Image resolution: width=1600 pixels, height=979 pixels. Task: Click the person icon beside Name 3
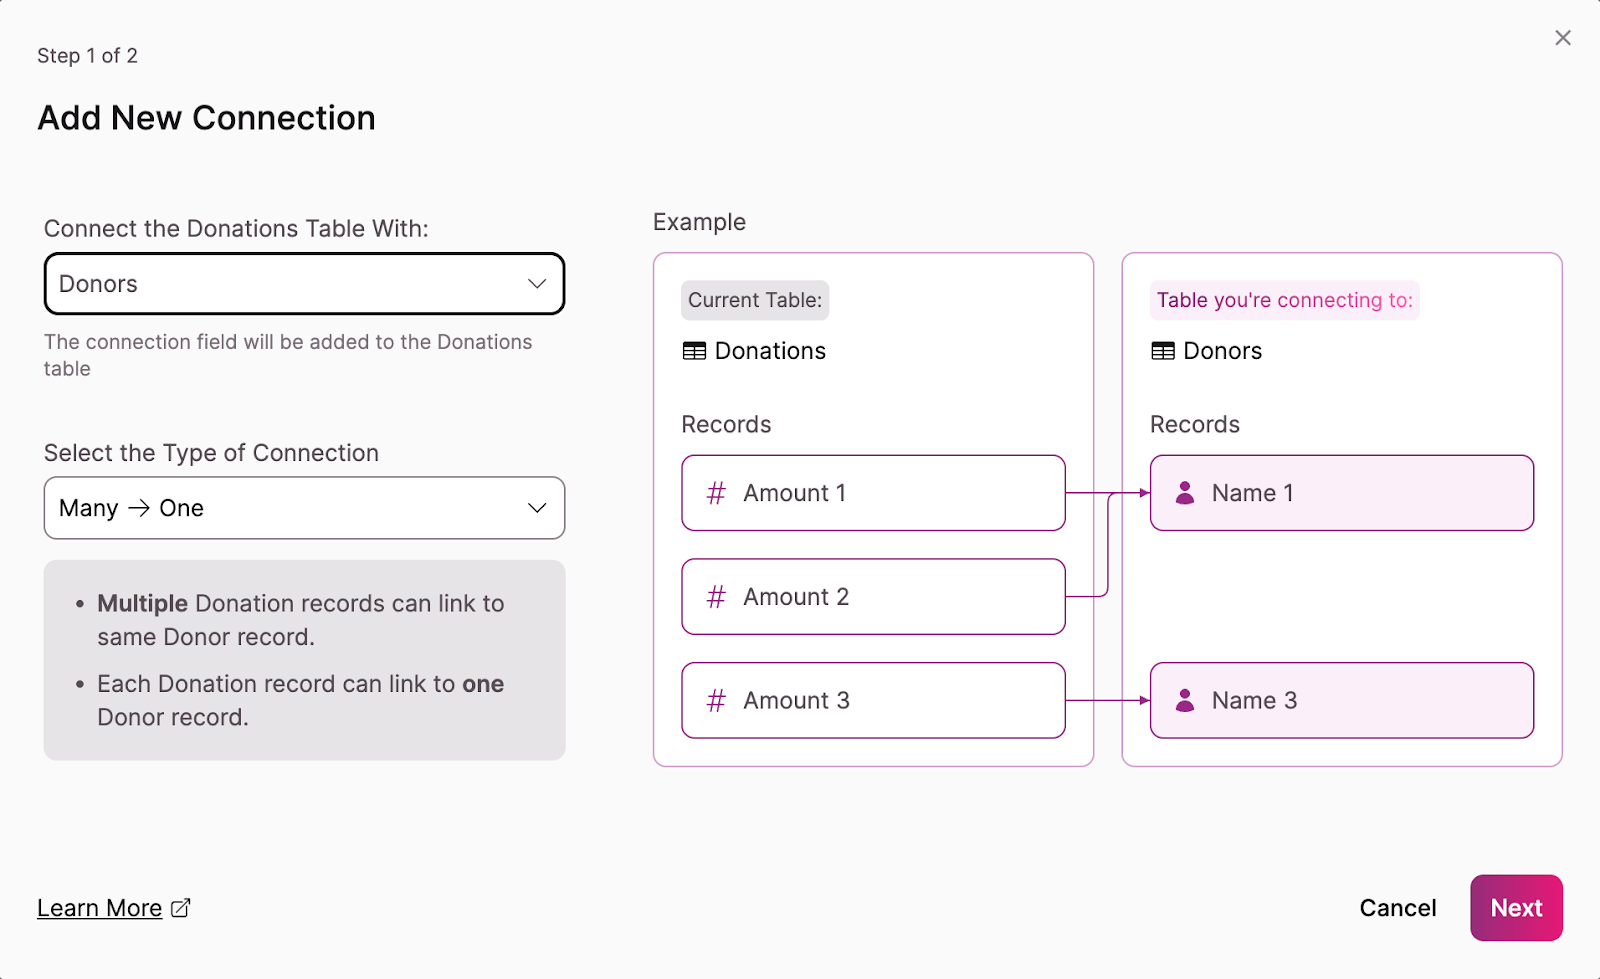coord(1185,701)
